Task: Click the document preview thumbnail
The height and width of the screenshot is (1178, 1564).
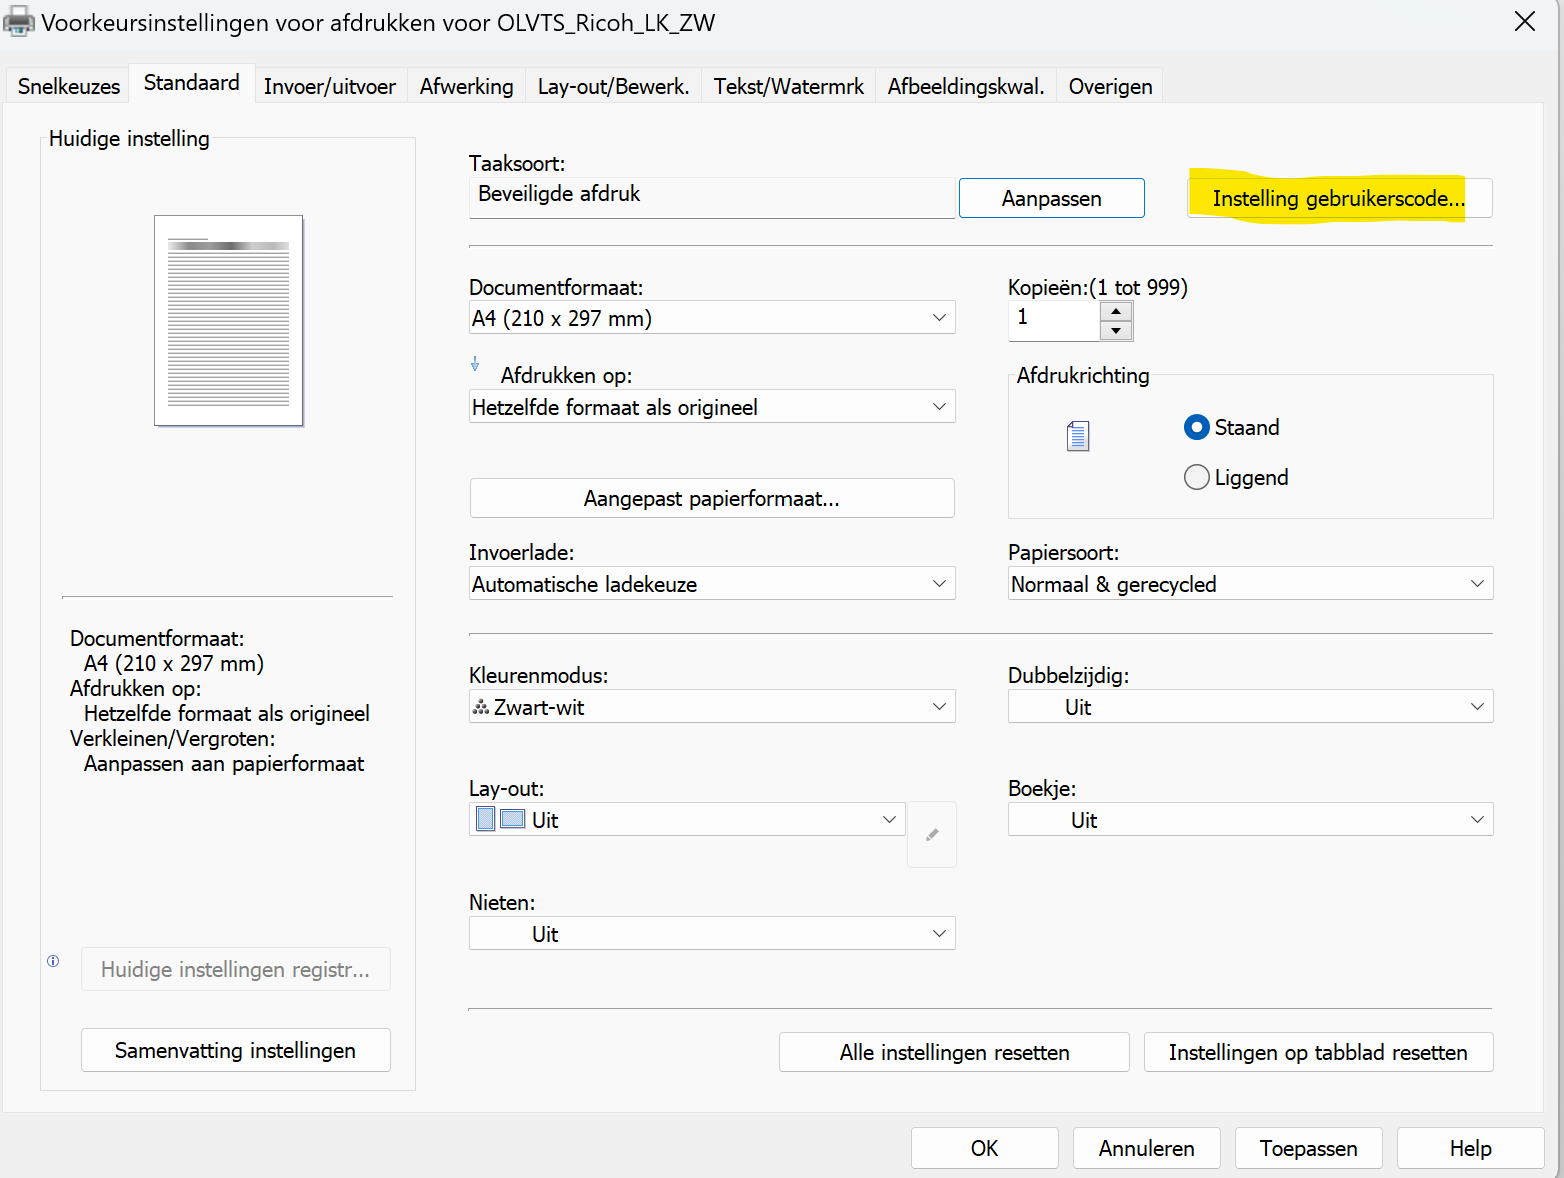Action: coord(229,321)
